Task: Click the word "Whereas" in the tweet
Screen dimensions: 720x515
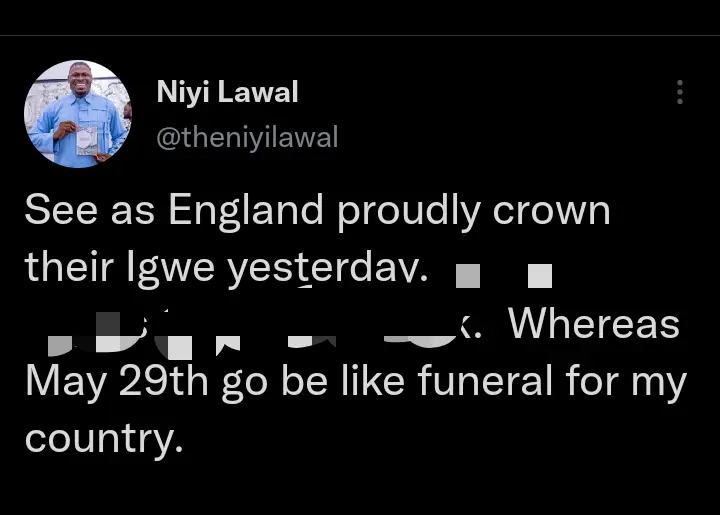Action: [x=593, y=324]
